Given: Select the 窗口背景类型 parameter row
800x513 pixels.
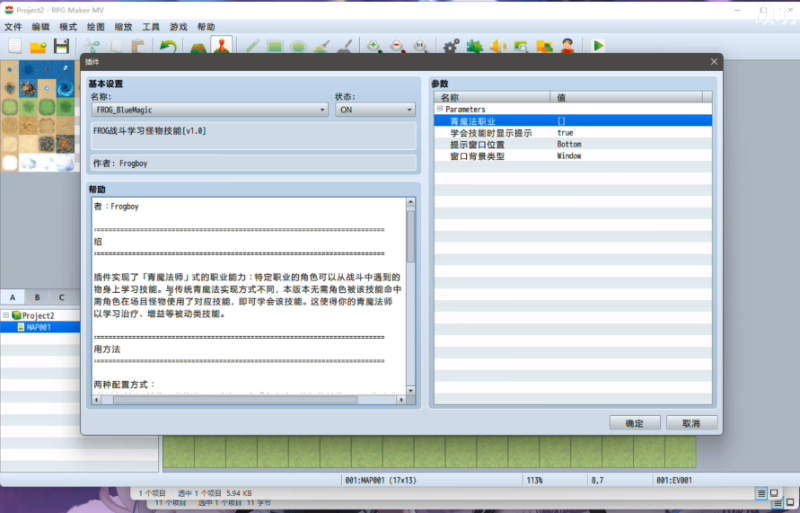Looking at the screenshot, I should tap(573, 156).
